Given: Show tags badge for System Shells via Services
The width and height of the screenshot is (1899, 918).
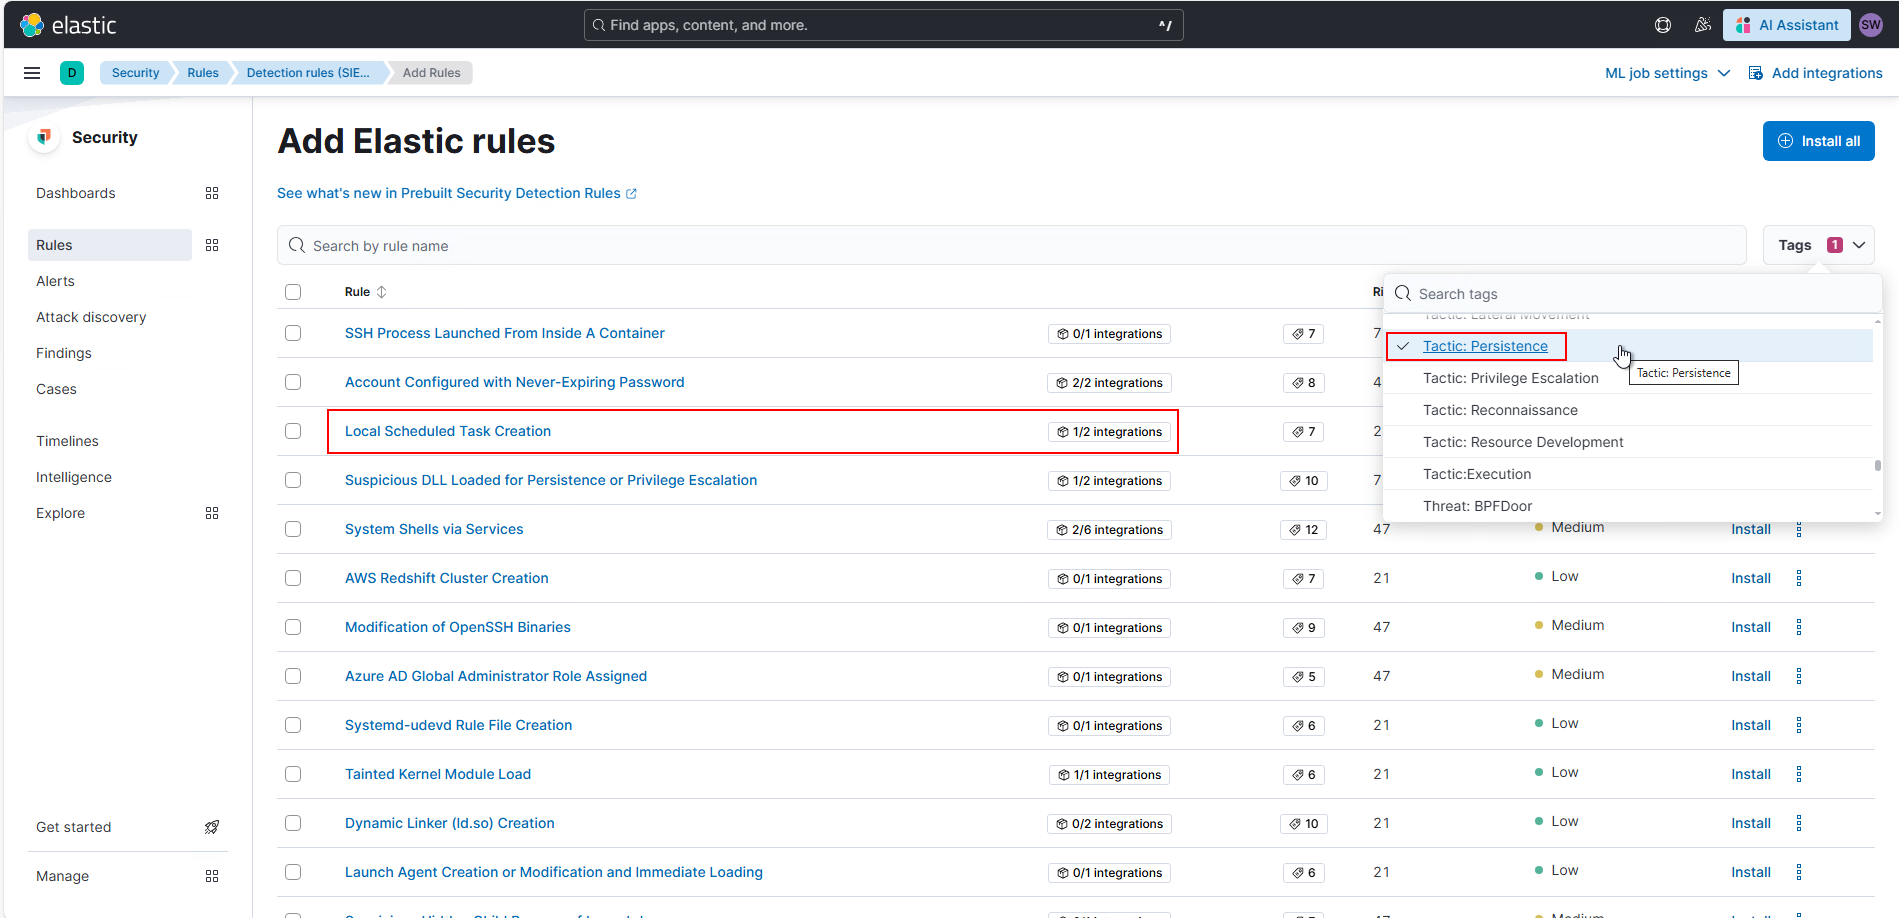Looking at the screenshot, I should (x=1303, y=530).
